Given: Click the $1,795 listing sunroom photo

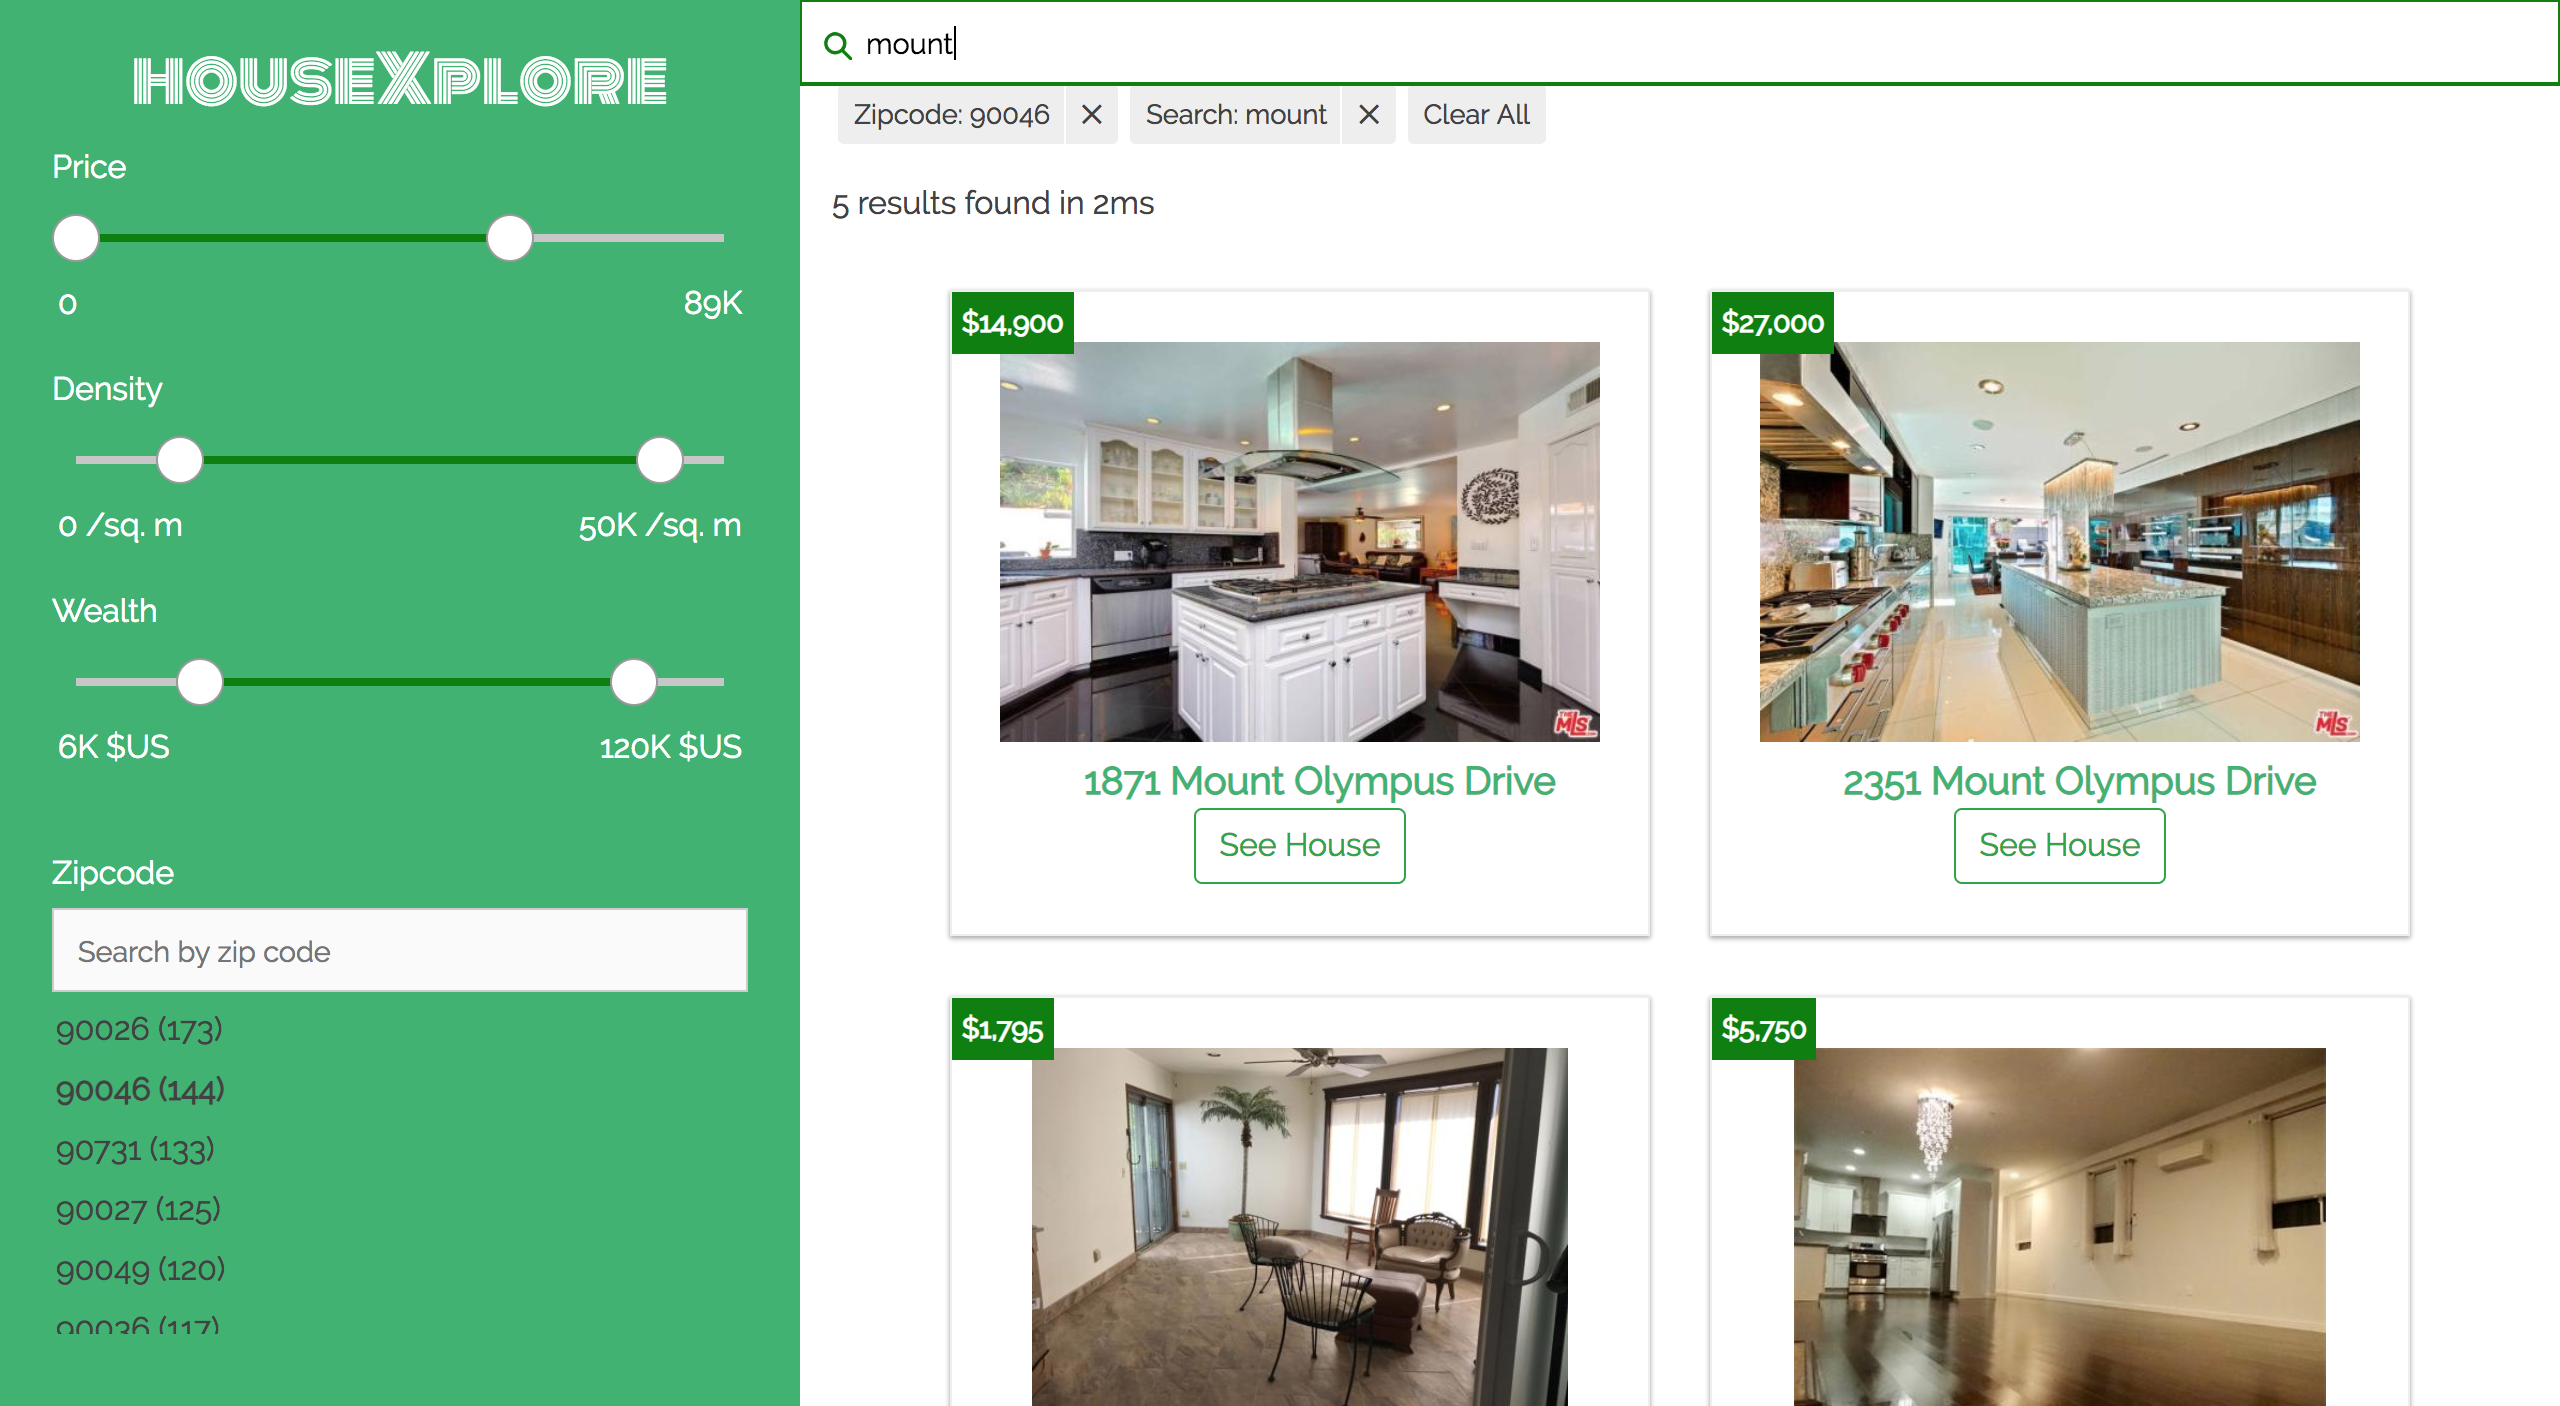Looking at the screenshot, I should (1299, 1227).
